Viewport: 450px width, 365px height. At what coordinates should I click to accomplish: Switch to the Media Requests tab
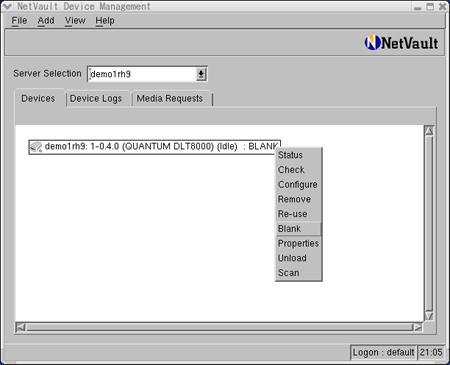pos(170,99)
